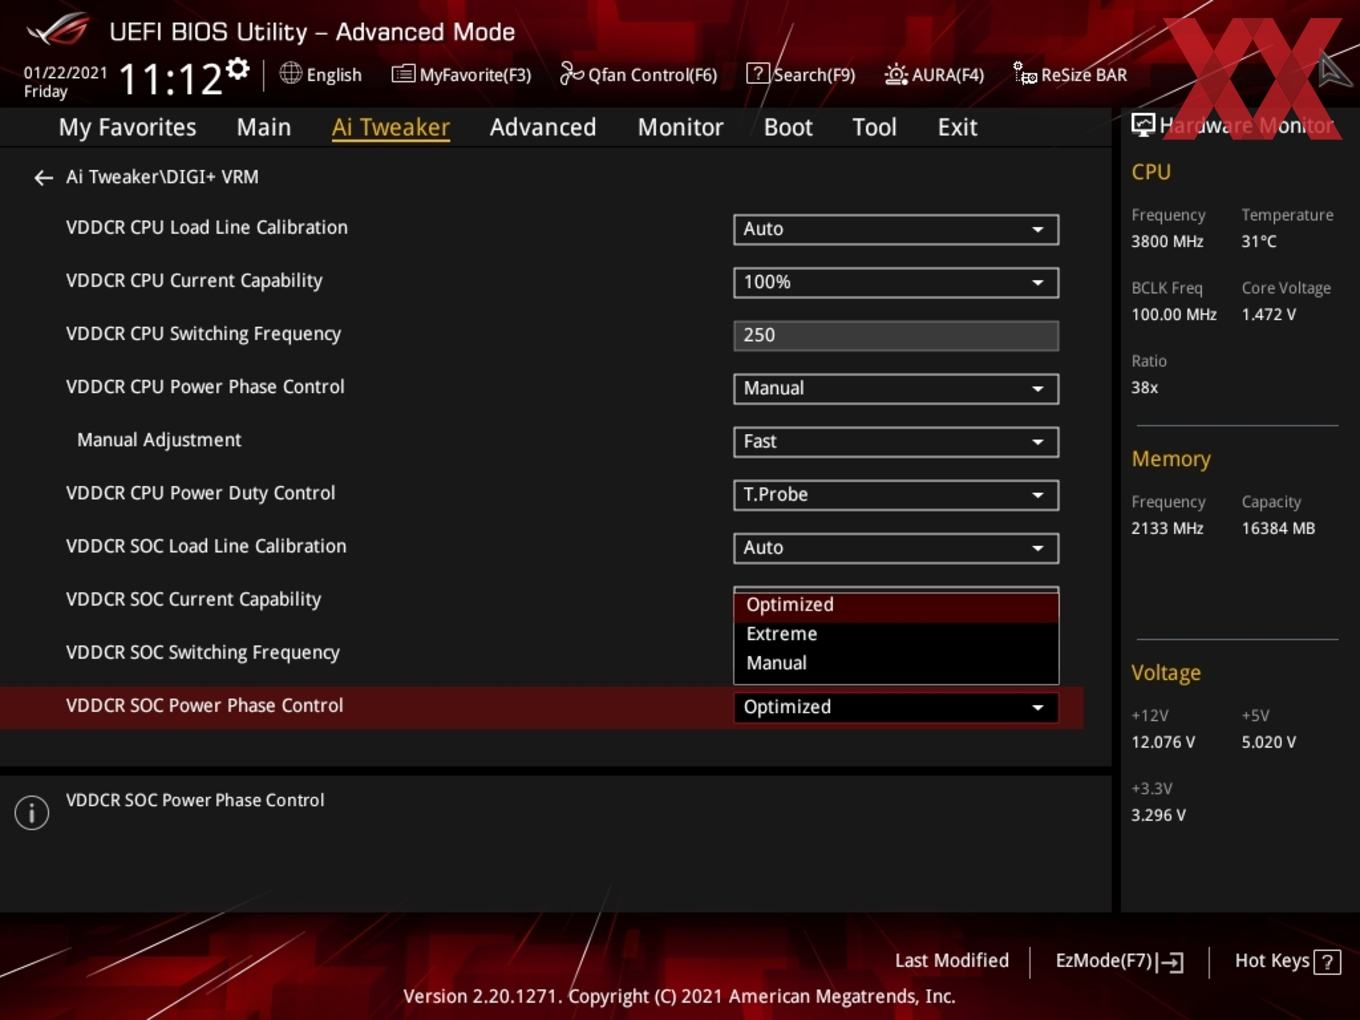The width and height of the screenshot is (1360, 1020).
Task: Click Search(F9) question mark icon
Action: pyautogui.click(x=758, y=74)
